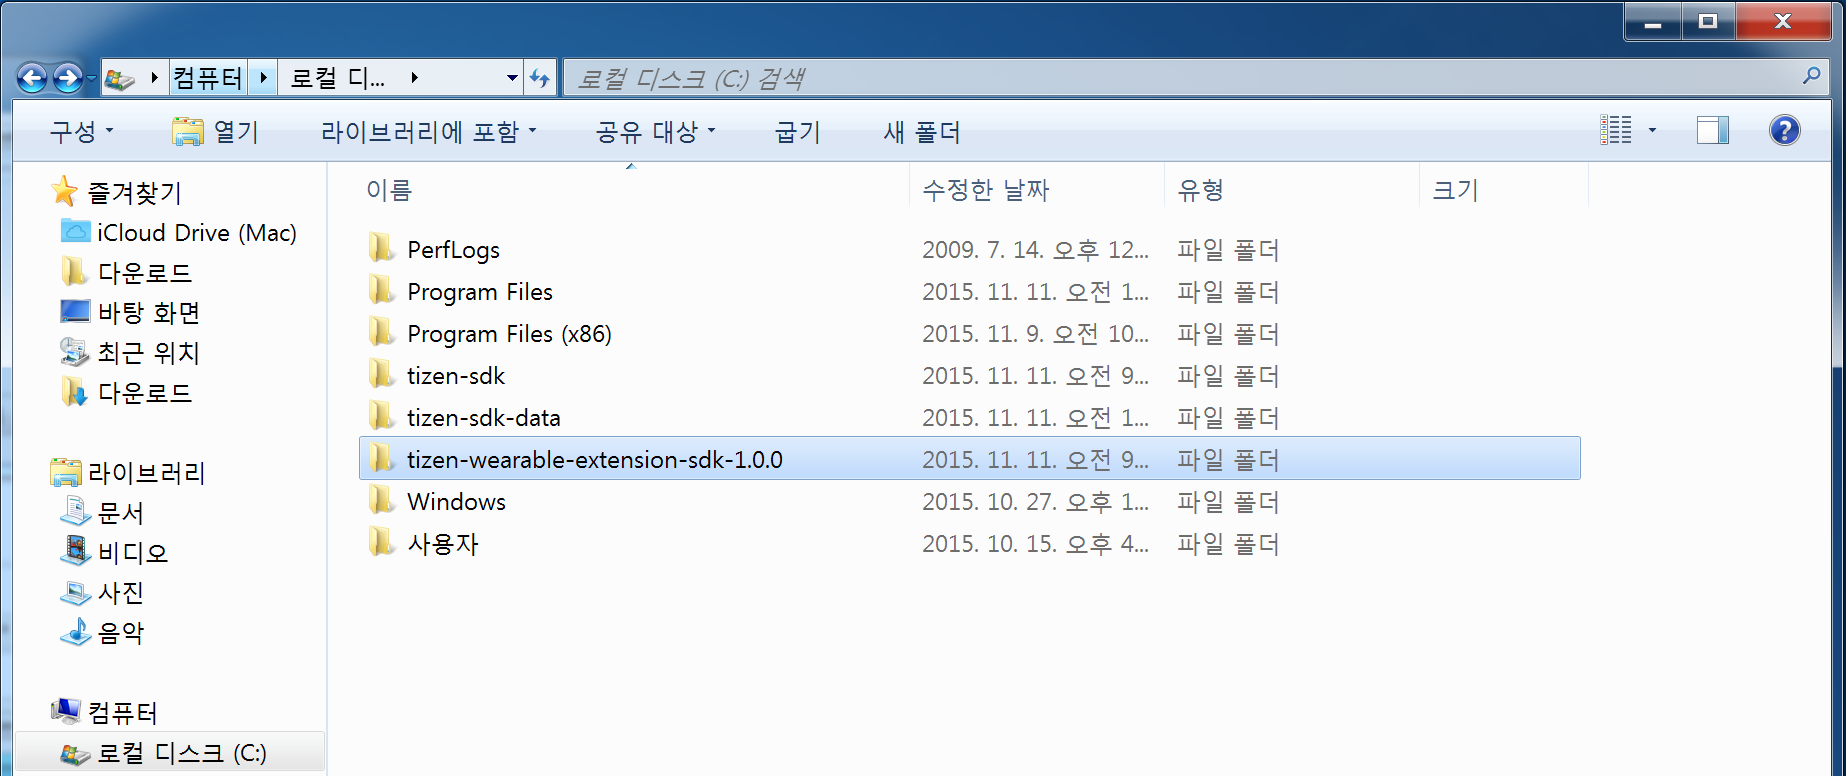This screenshot has height=776, width=1846.
Task: Click the magnifier search icon
Action: click(x=1811, y=76)
